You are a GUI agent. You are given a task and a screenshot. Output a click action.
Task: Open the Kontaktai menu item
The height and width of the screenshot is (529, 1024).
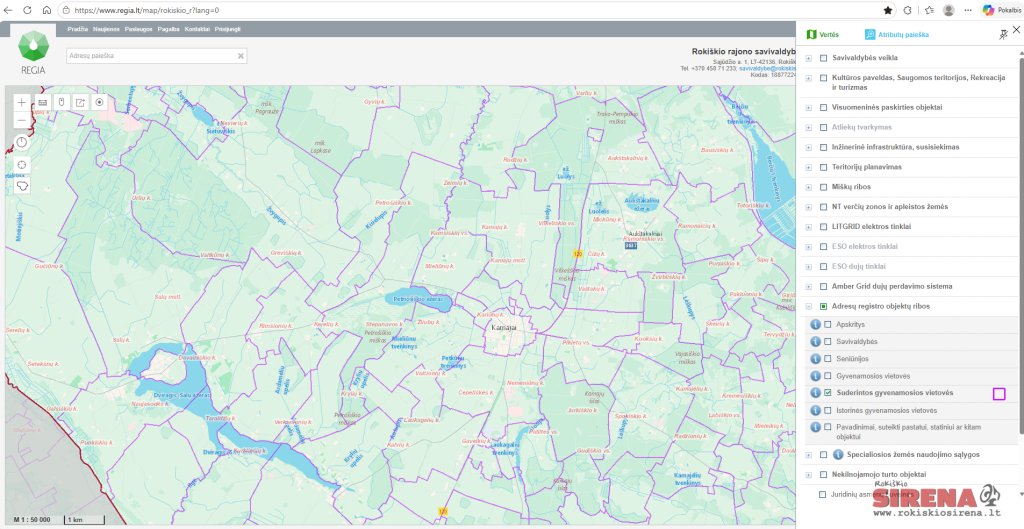tap(197, 29)
